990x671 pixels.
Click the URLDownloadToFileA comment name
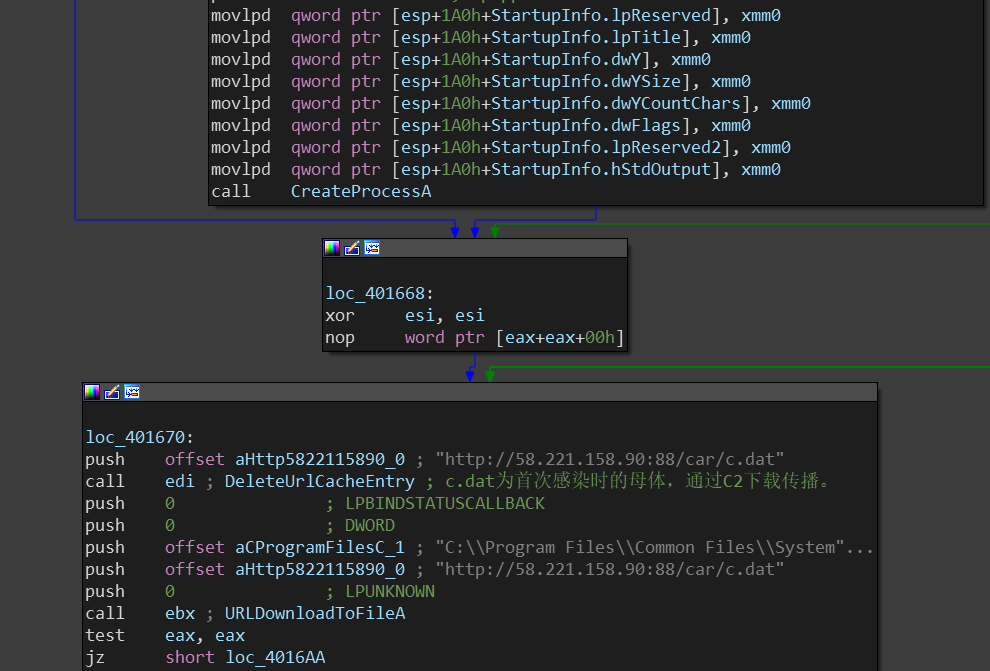point(315,614)
